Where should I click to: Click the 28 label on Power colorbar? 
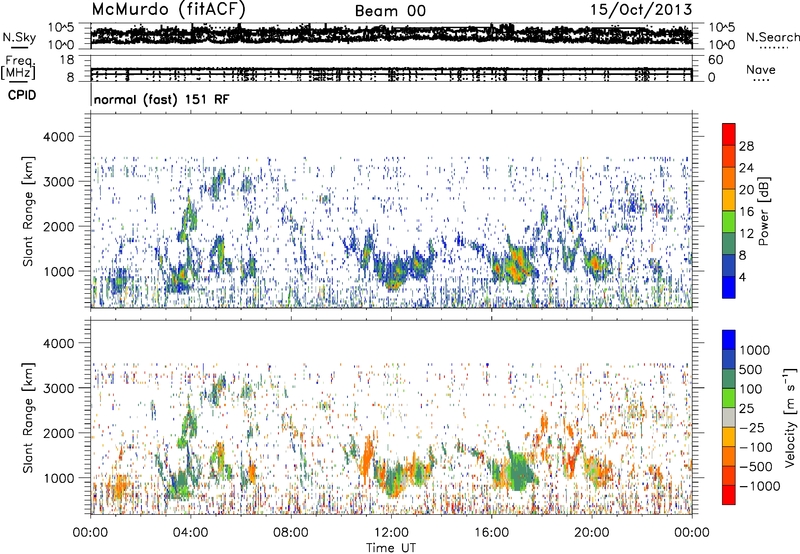pyautogui.click(x=746, y=146)
